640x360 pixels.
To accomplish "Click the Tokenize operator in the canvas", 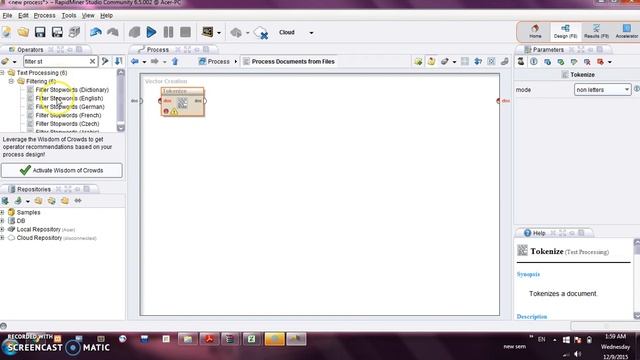I will (182, 102).
